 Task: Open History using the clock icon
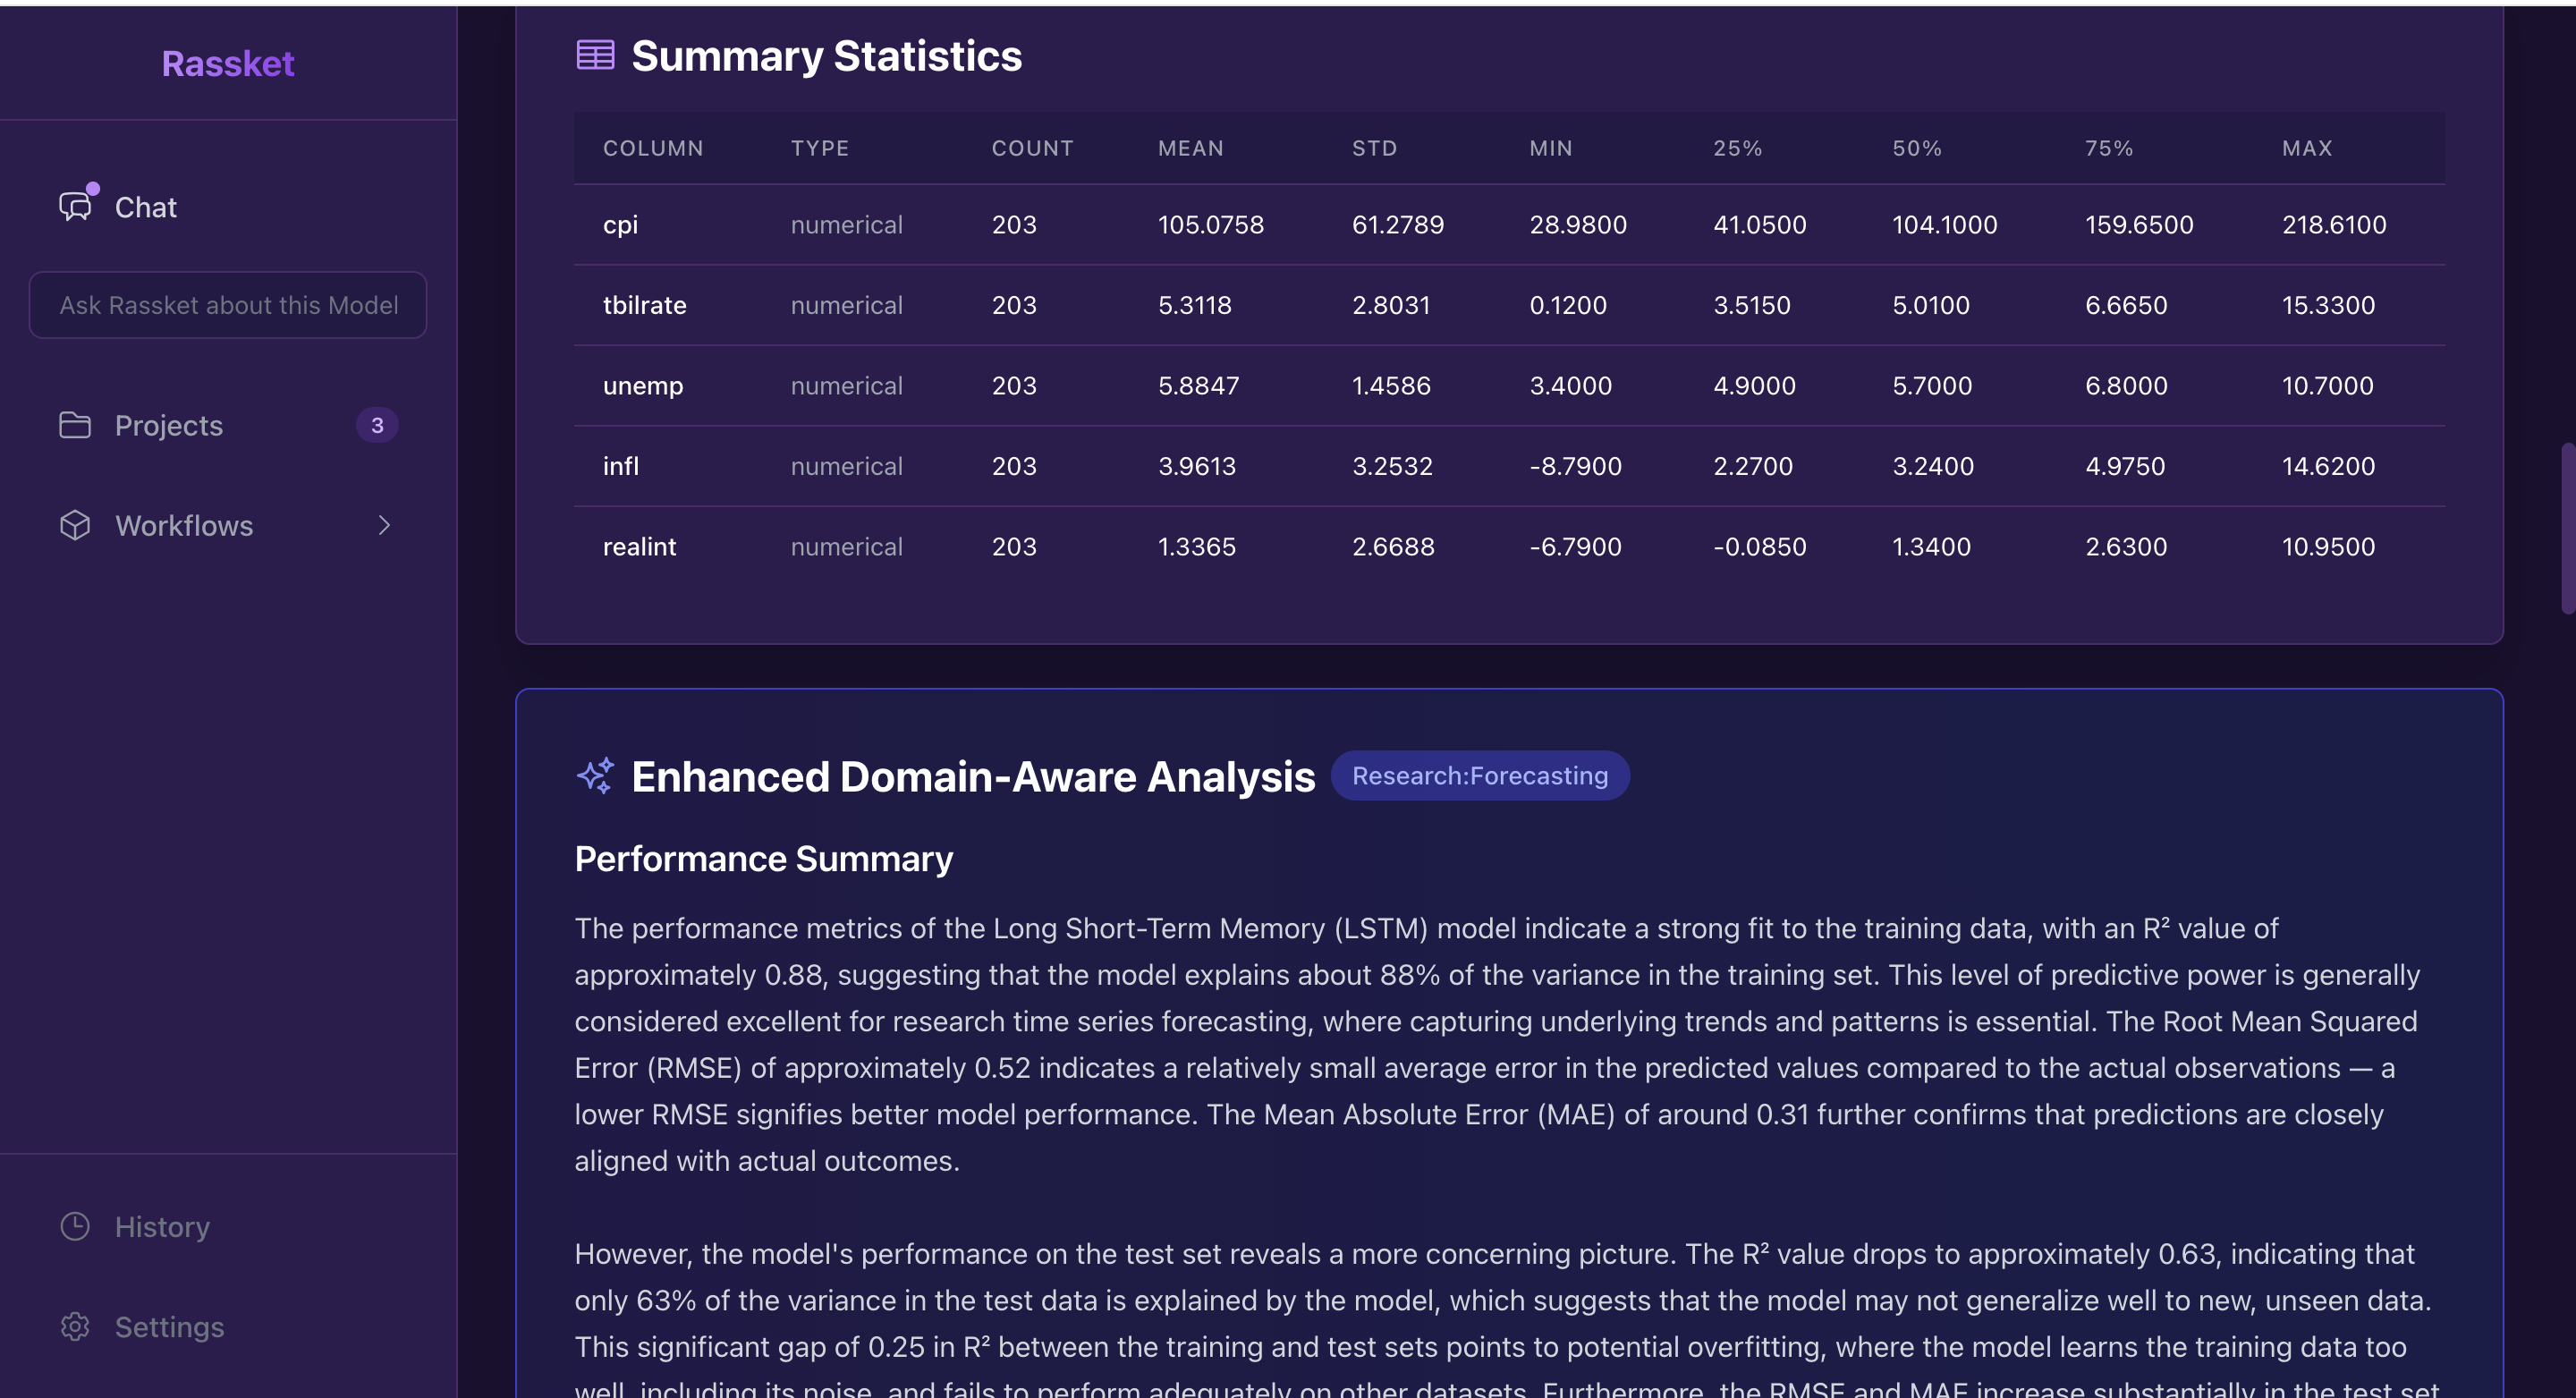tap(75, 1226)
